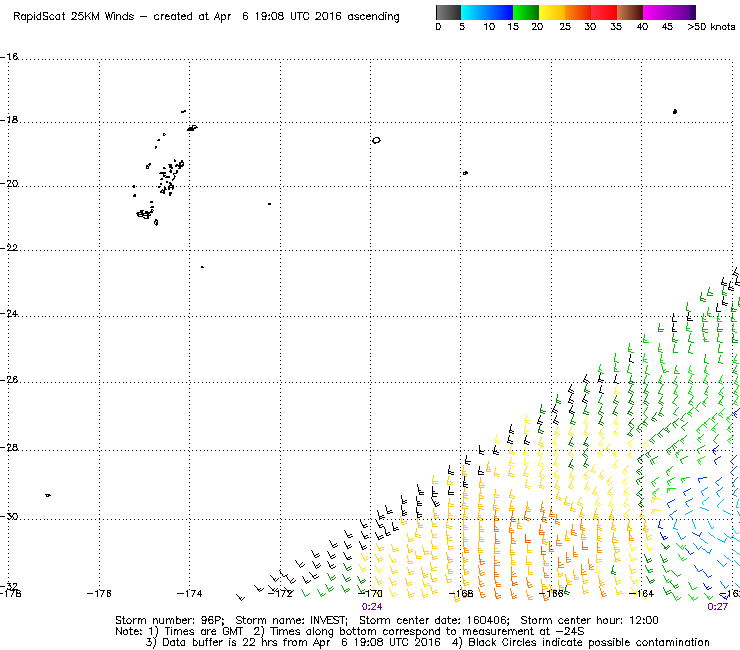Click longitude label '-164'
The image size is (740, 650).
(x=641, y=593)
